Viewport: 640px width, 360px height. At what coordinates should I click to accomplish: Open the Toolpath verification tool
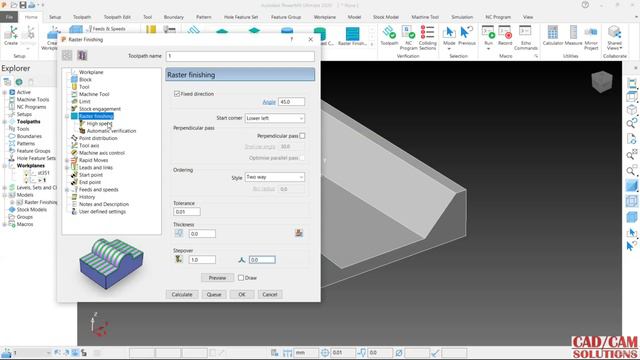pyautogui.click(x=389, y=35)
